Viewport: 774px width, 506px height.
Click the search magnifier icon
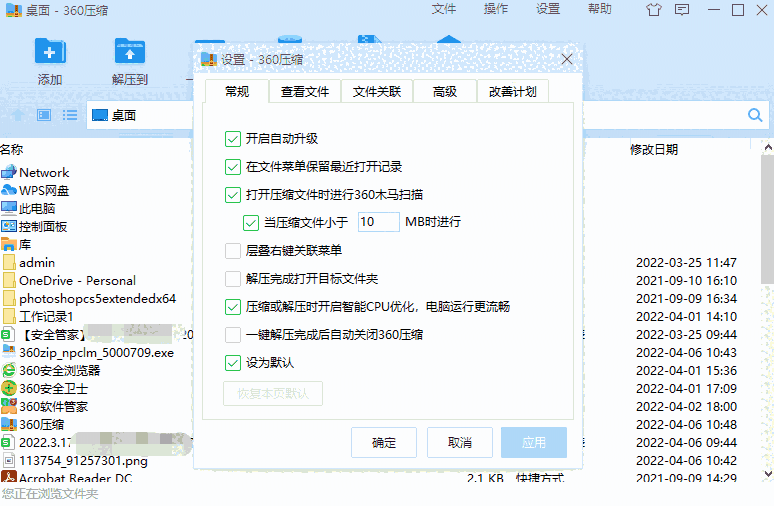(755, 115)
